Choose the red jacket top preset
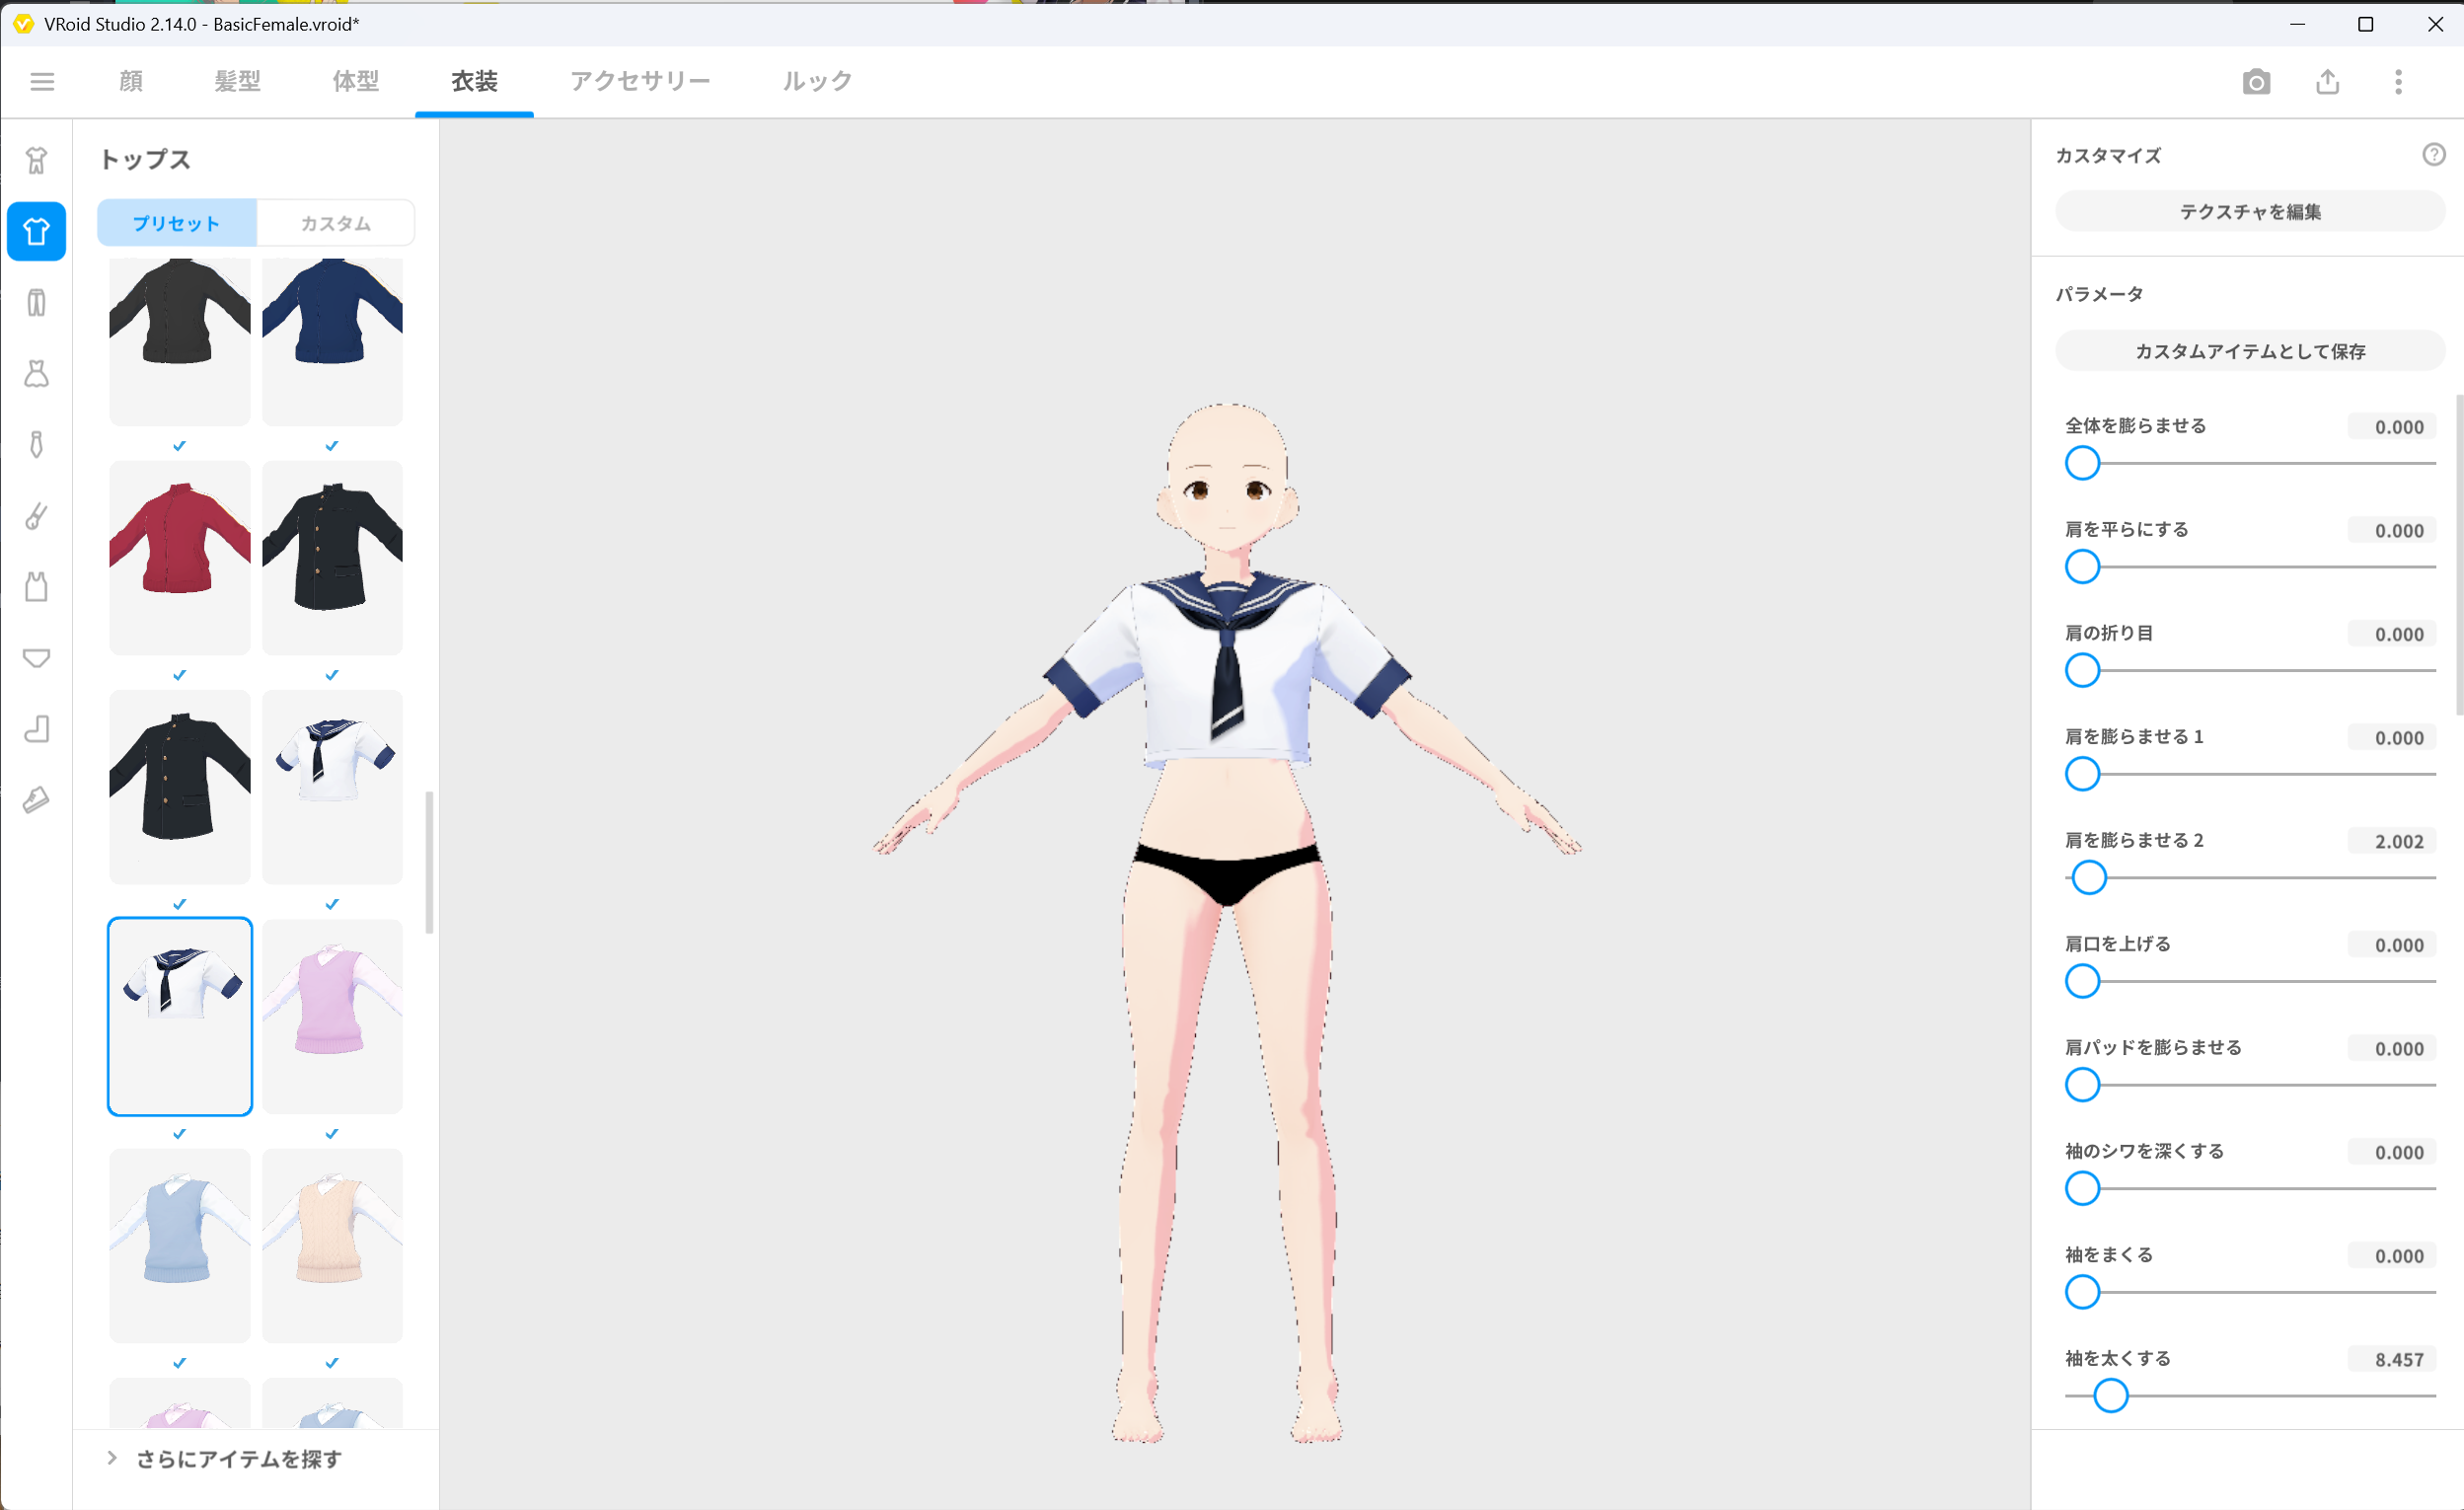This screenshot has height=1510, width=2464. click(180, 557)
